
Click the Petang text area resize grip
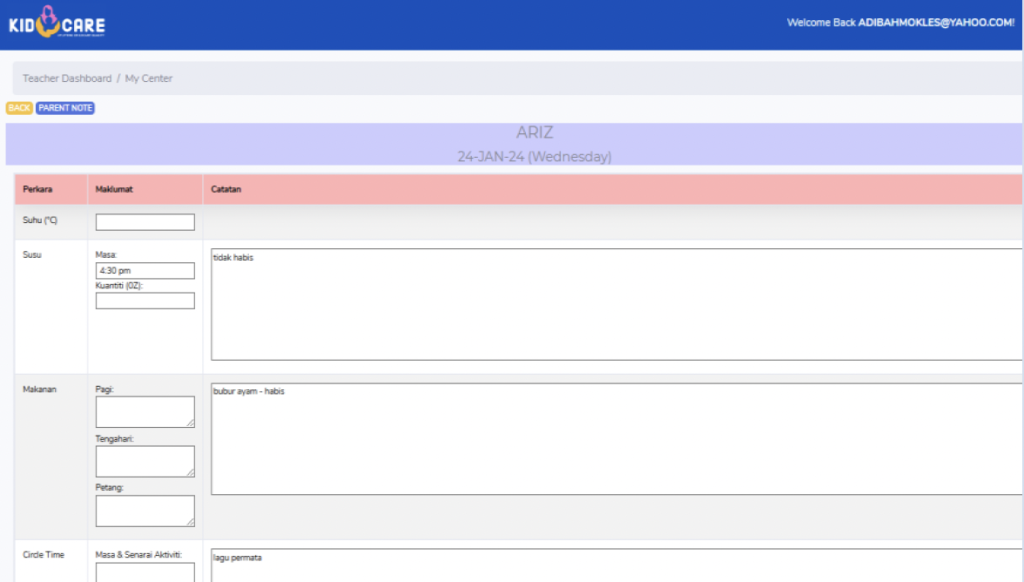point(191,522)
